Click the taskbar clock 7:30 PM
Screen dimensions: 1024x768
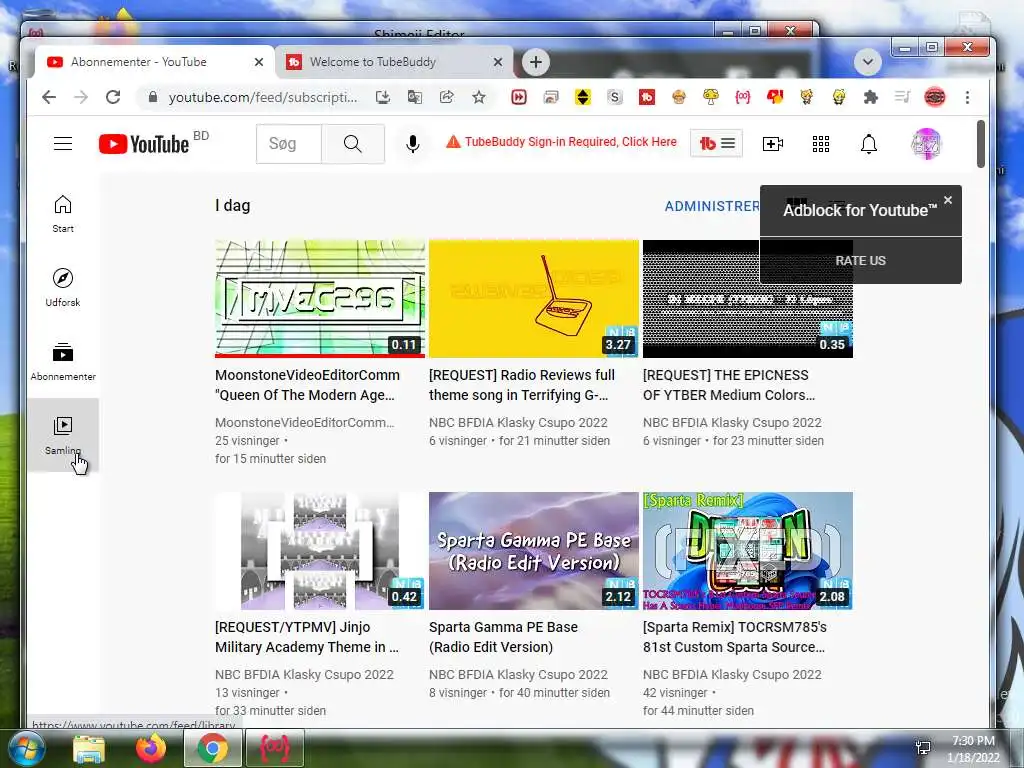(x=973, y=741)
